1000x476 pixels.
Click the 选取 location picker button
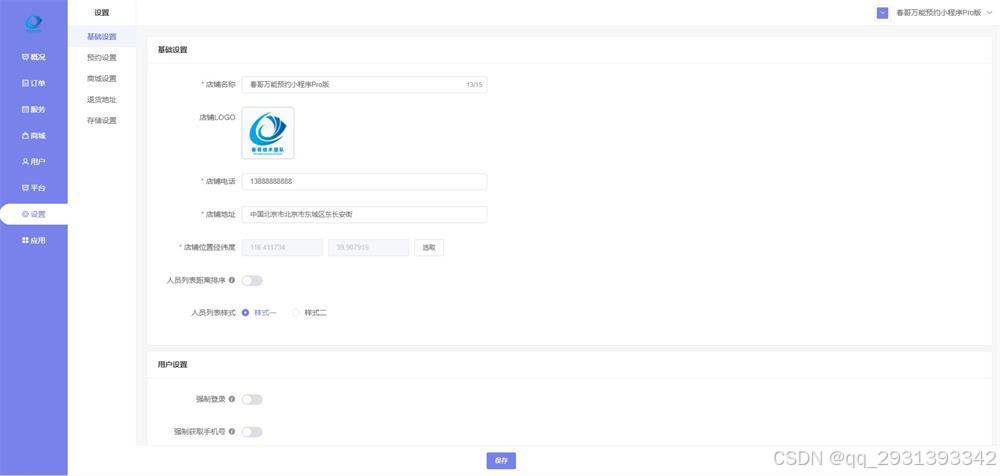[429, 247]
